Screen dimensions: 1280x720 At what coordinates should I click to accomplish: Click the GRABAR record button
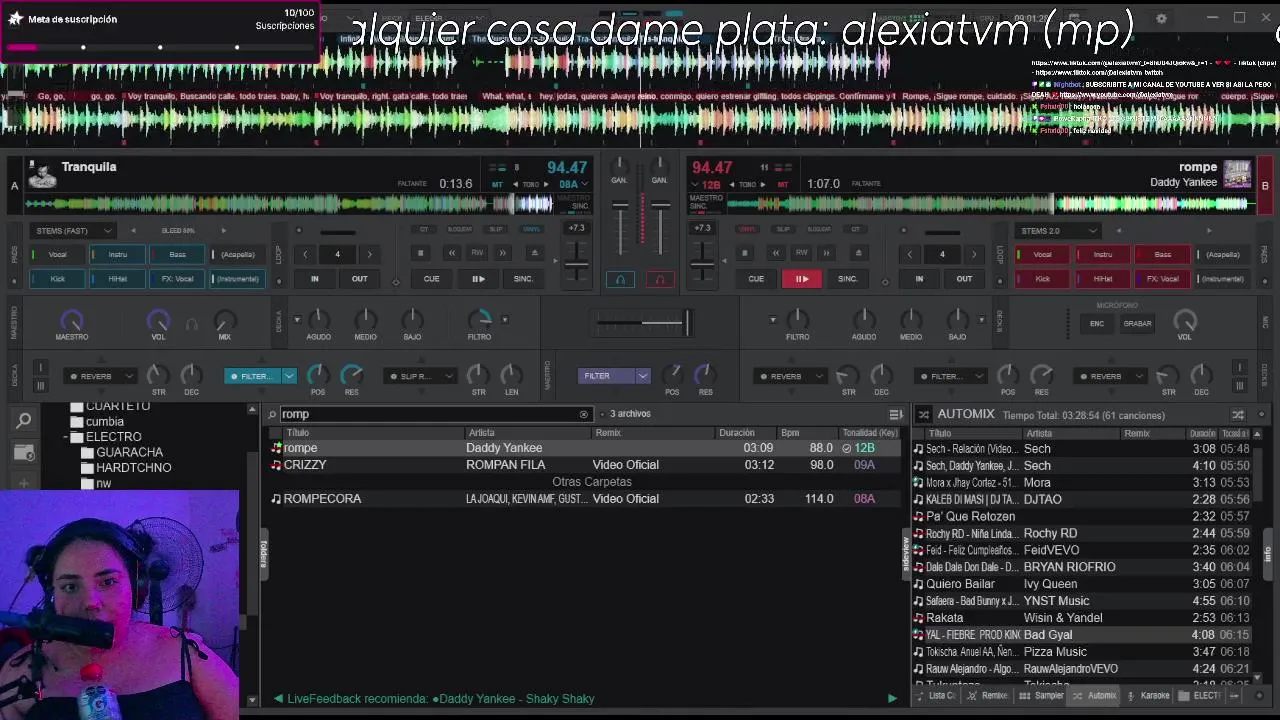click(1137, 324)
